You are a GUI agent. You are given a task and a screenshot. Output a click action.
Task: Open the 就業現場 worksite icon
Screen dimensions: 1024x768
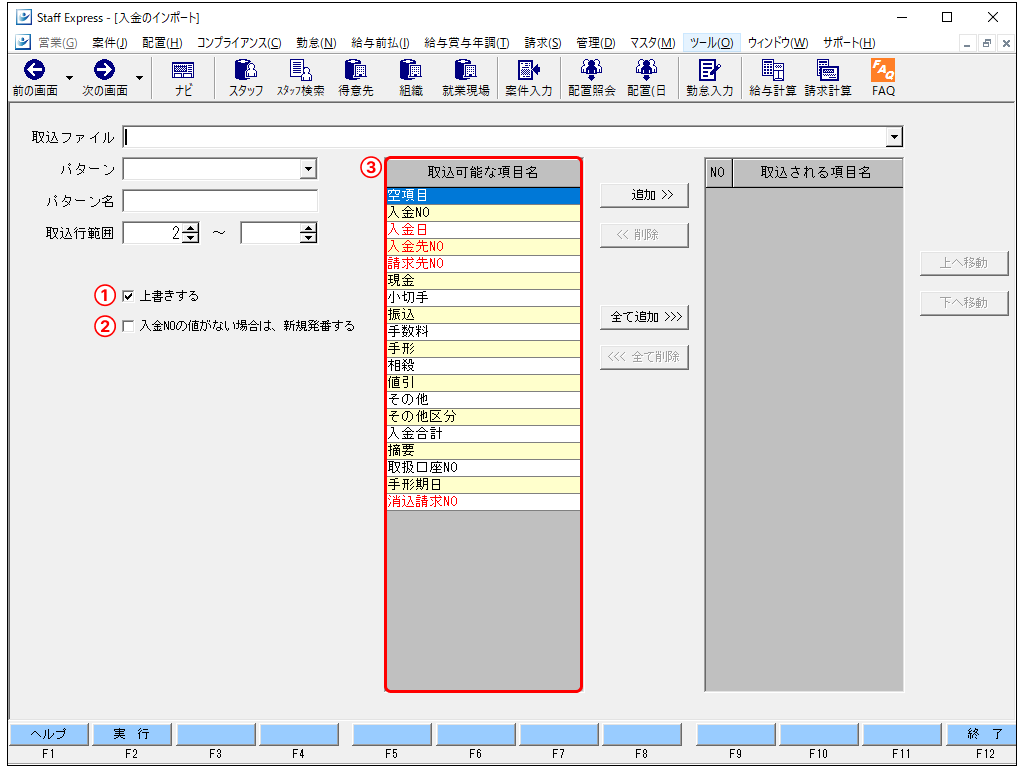[464, 78]
